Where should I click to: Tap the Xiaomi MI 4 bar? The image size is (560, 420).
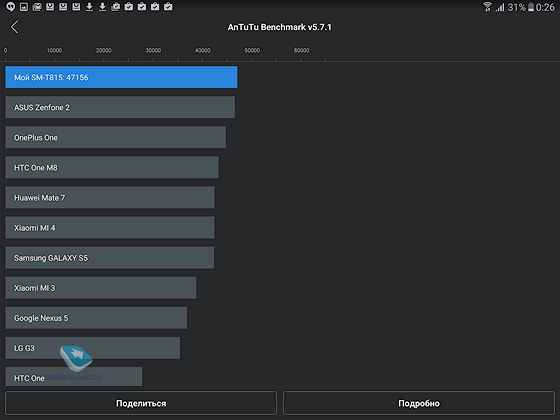[x=110, y=228]
